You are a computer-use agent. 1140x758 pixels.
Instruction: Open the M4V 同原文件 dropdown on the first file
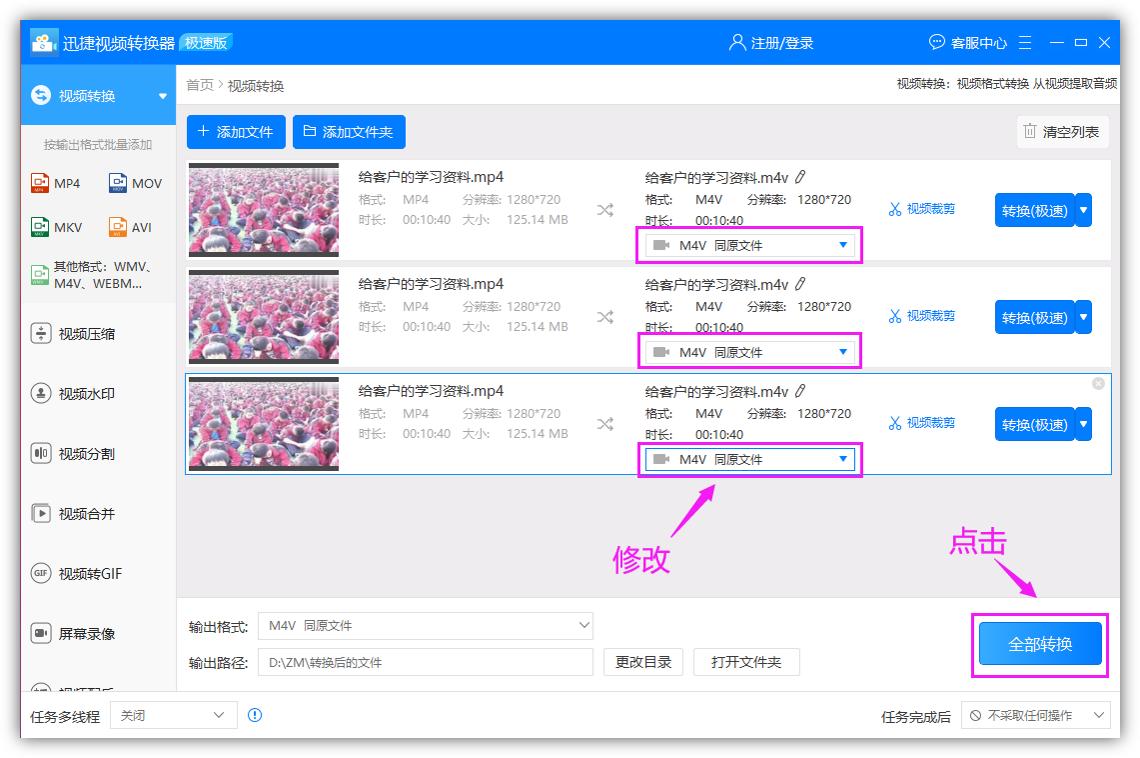(750, 245)
